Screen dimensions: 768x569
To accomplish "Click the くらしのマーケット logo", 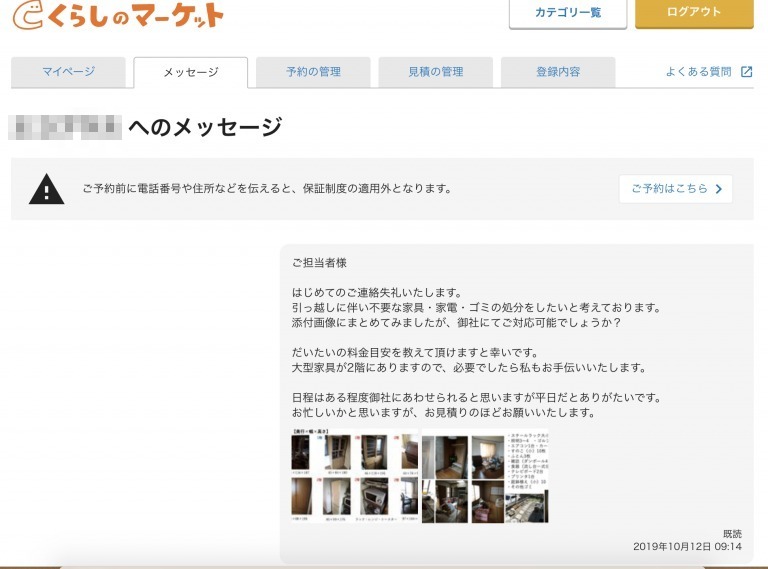I will pyautogui.click(x=118, y=15).
